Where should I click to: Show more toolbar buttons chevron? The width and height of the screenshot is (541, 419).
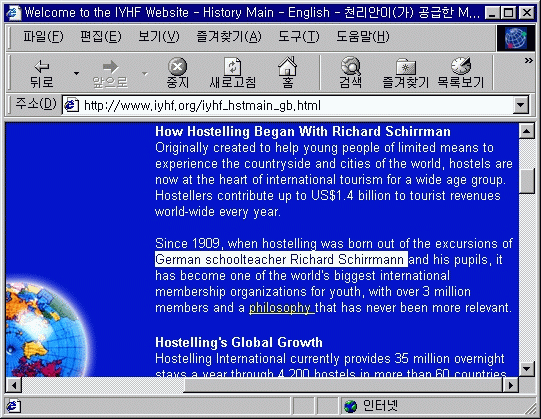pos(529,61)
